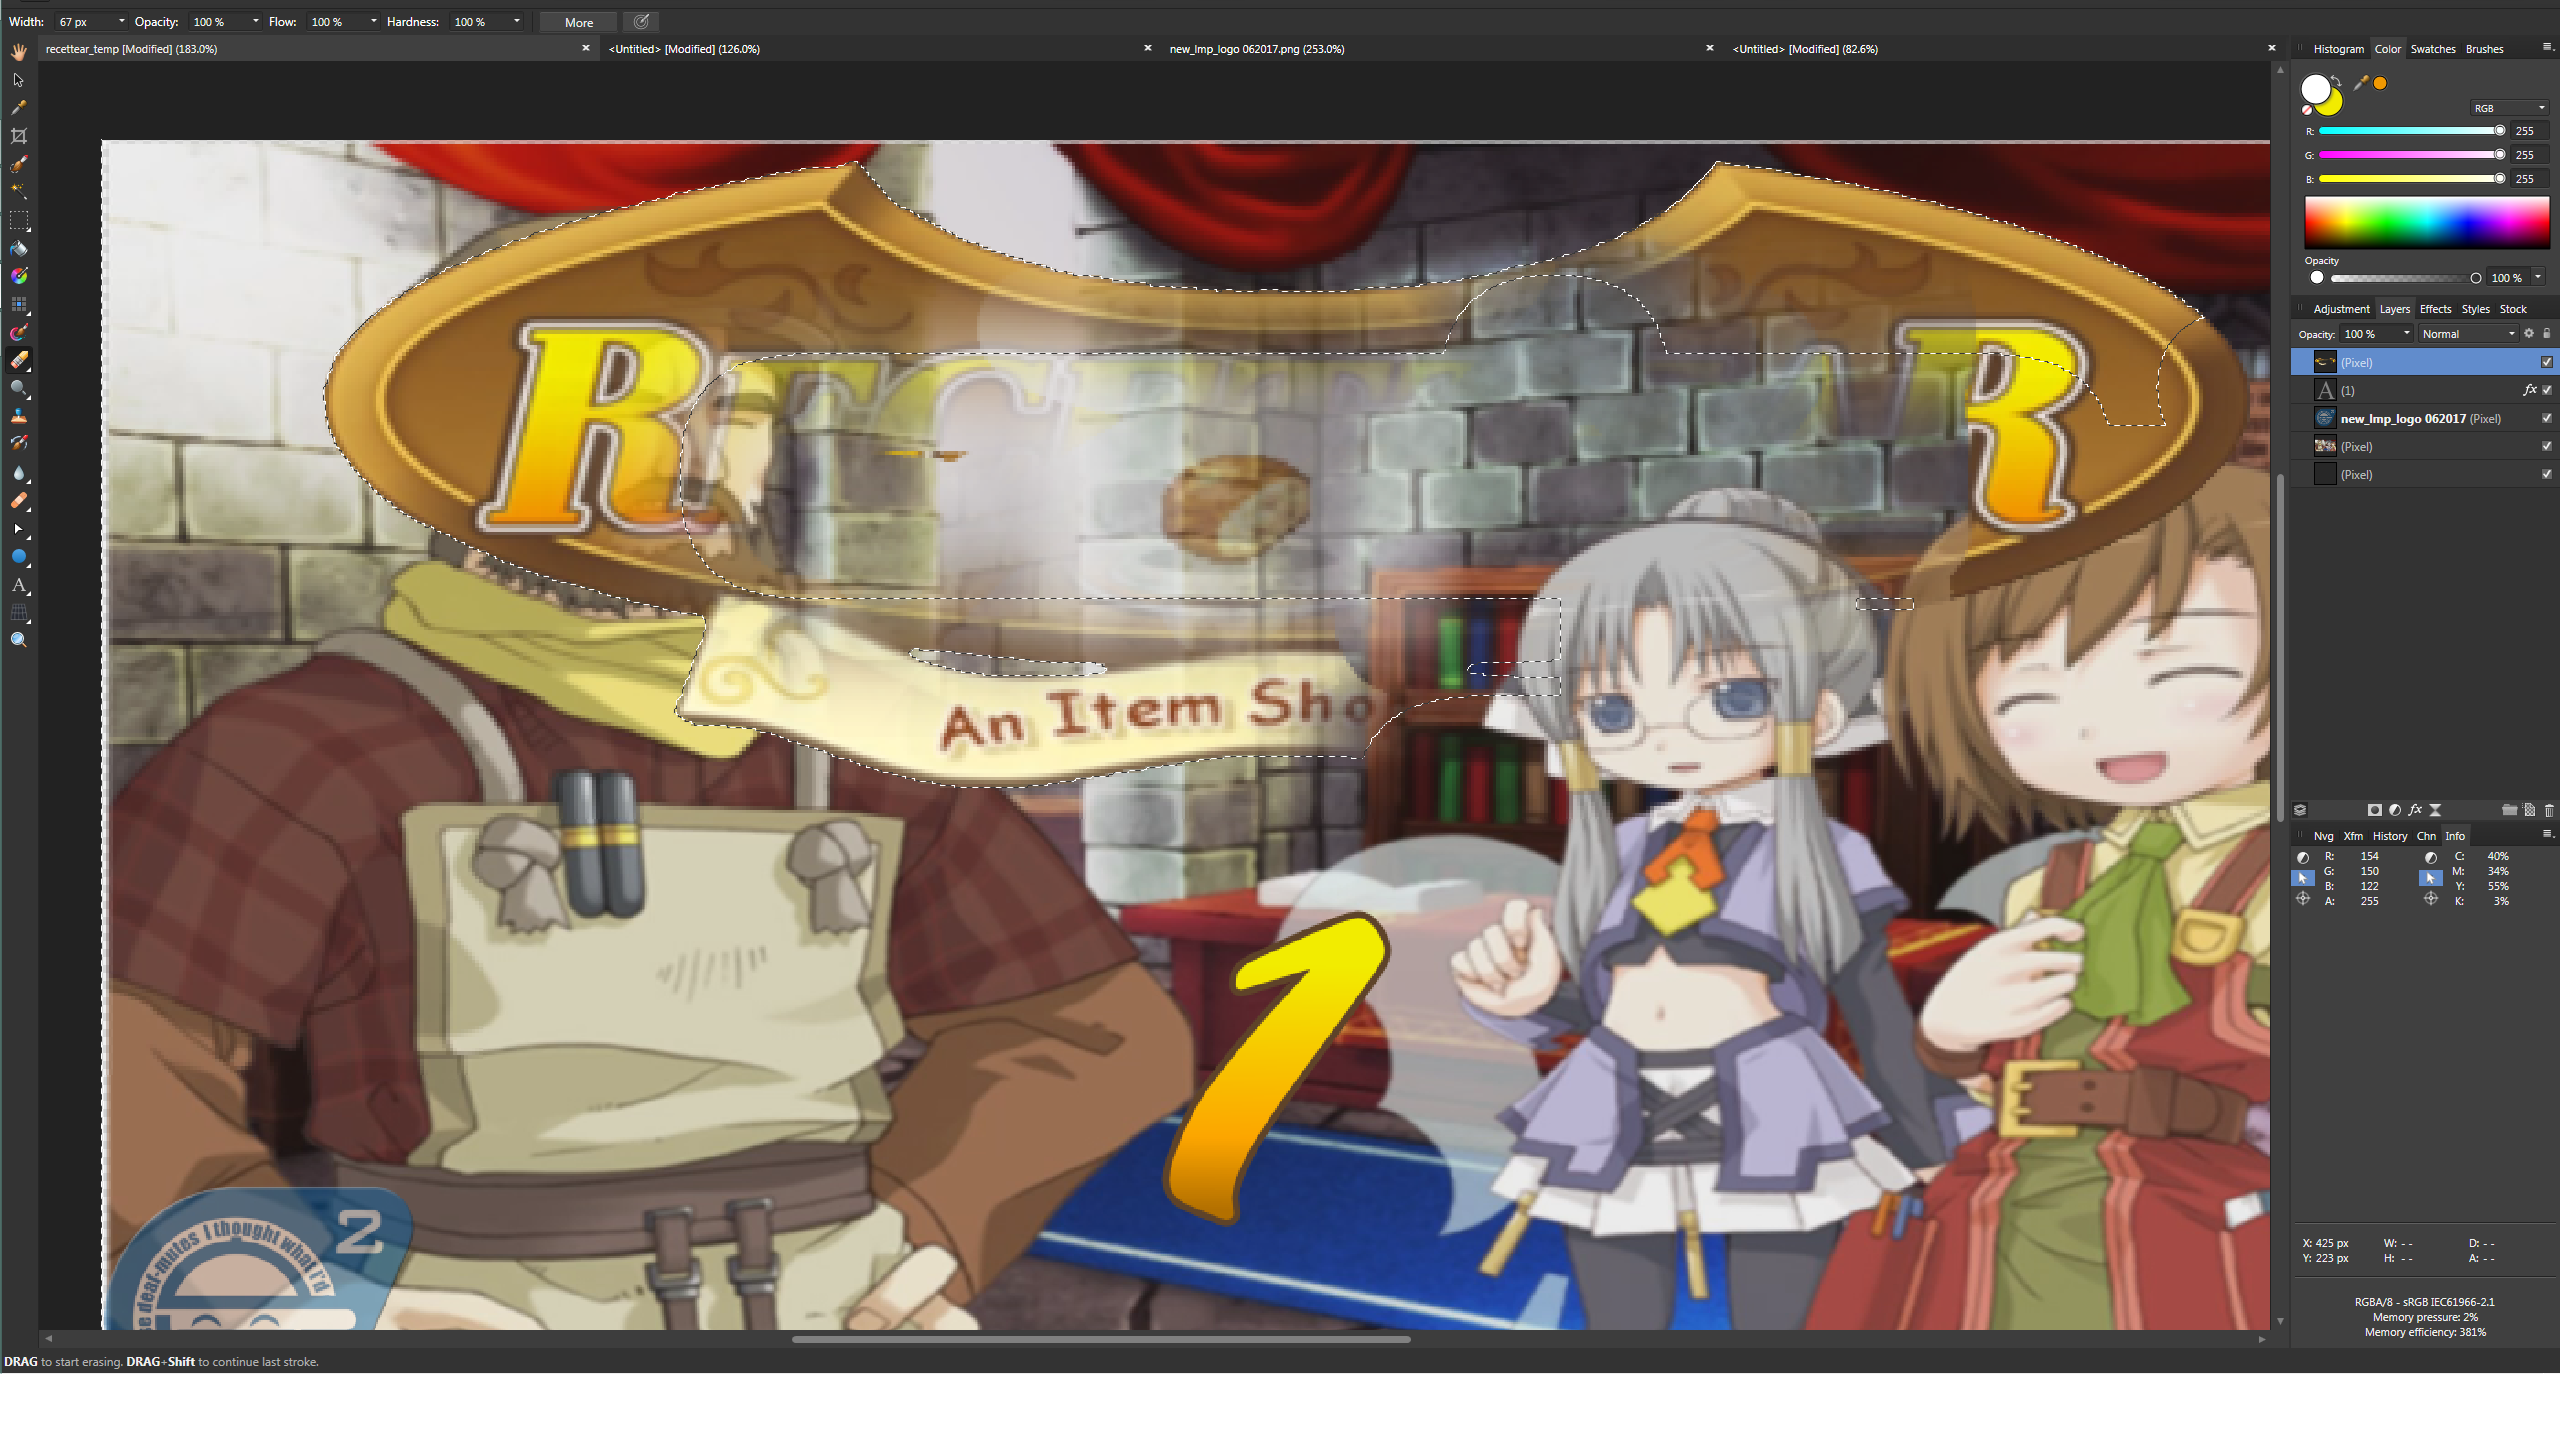The width and height of the screenshot is (2560, 1440).
Task: Click the Group Layers folder icon
Action: click(2509, 810)
